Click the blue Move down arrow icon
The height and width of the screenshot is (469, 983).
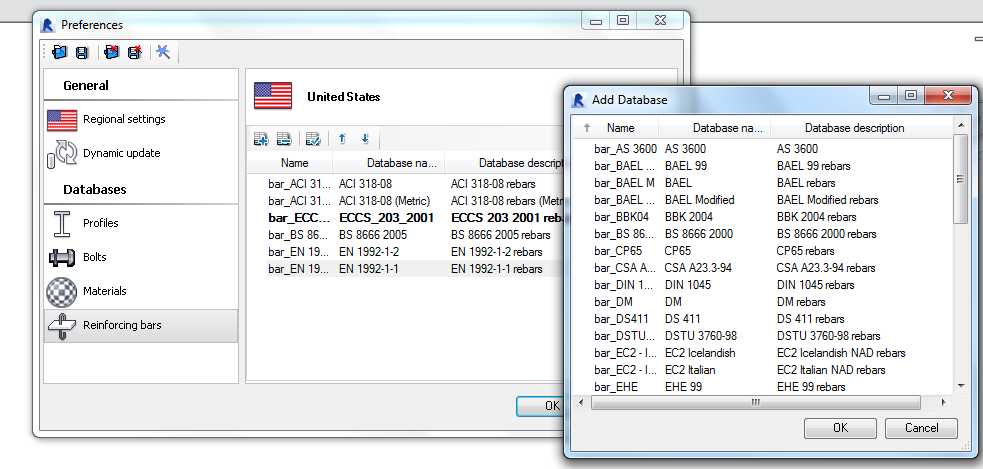point(365,139)
